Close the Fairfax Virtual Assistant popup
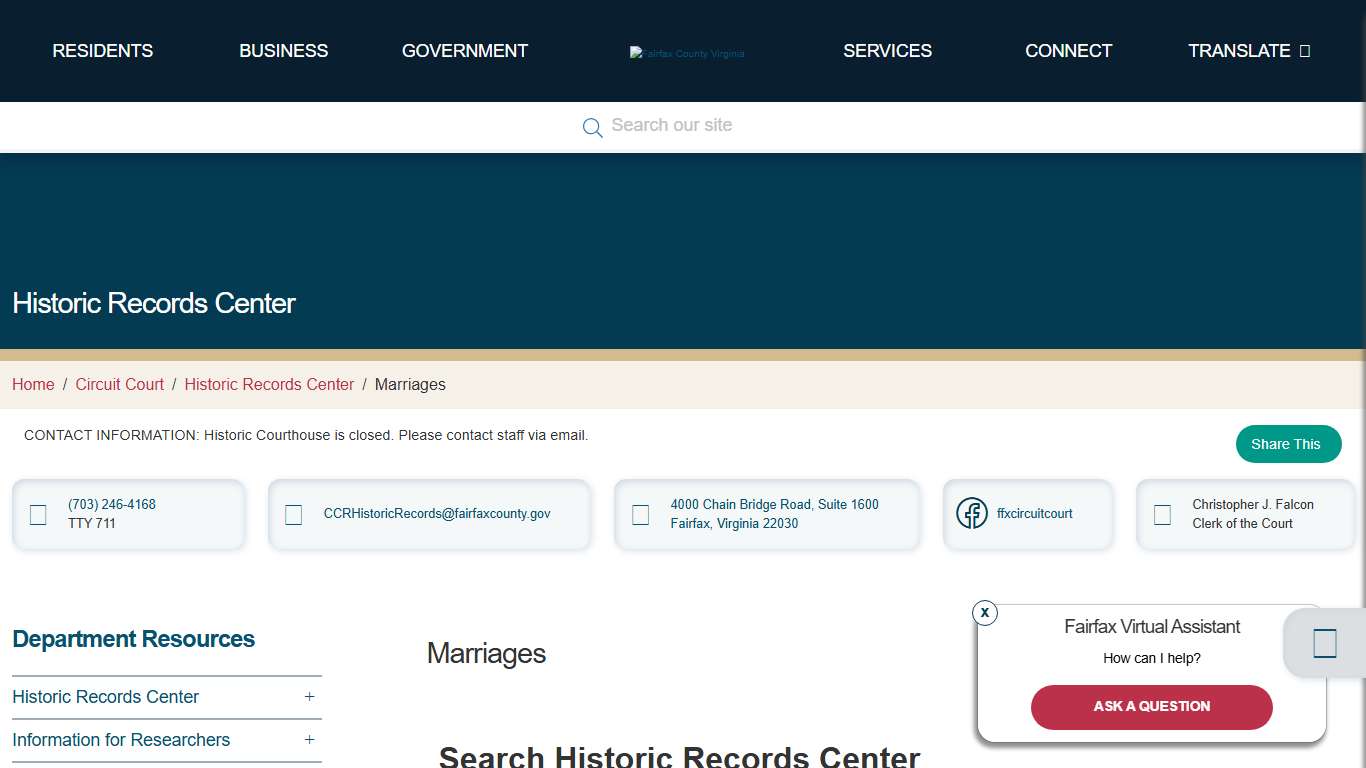The image size is (1366, 768). coord(985,612)
